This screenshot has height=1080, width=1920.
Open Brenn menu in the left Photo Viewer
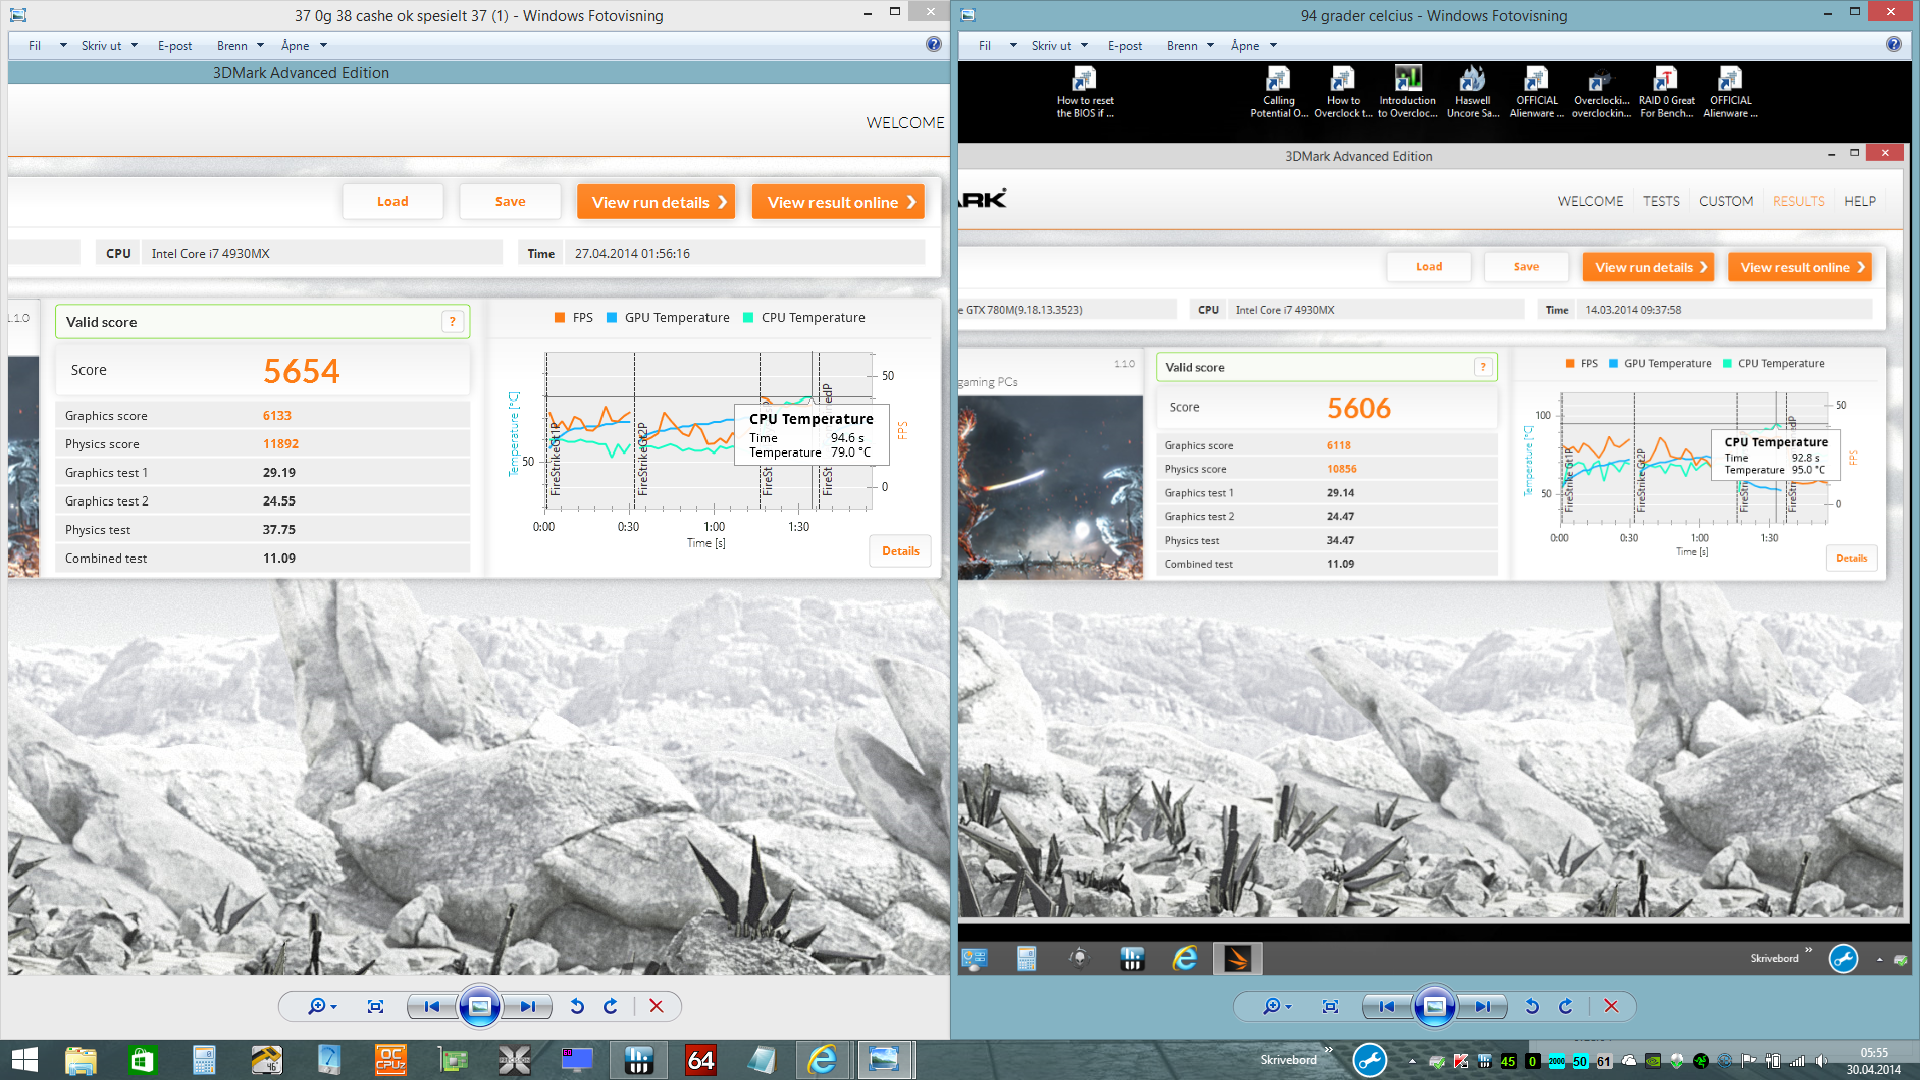pyautogui.click(x=232, y=46)
